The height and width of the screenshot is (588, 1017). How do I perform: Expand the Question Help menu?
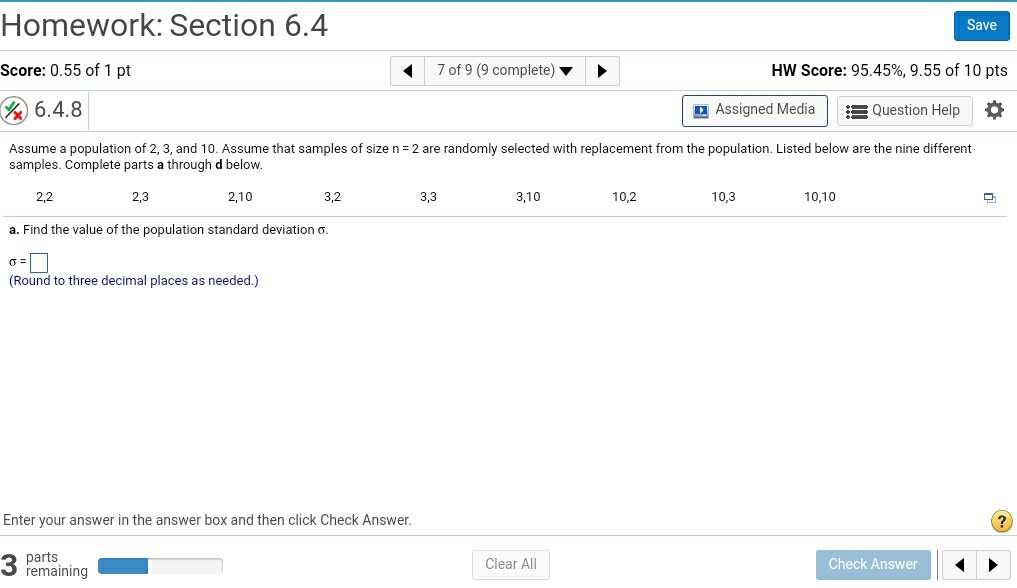tap(903, 110)
